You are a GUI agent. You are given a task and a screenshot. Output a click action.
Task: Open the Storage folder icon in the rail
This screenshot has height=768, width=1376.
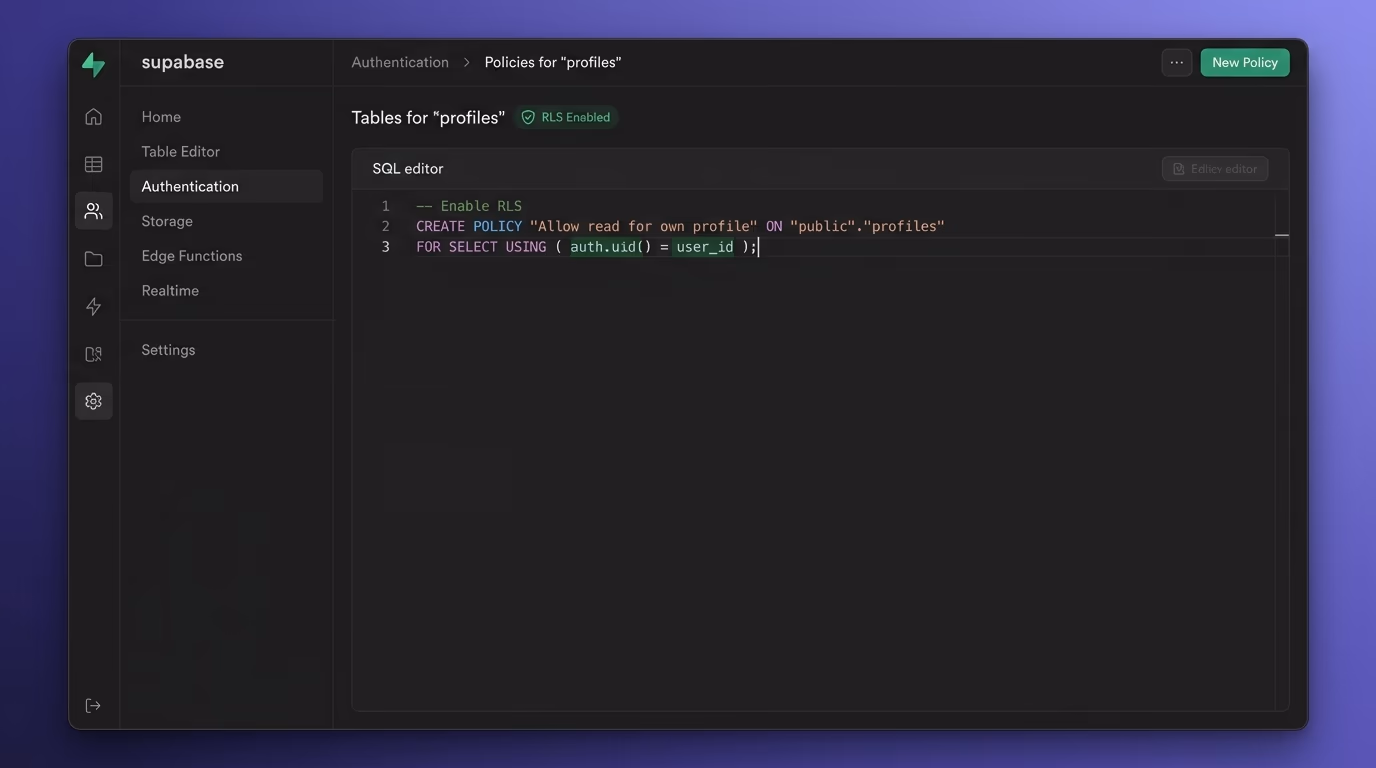point(93,259)
